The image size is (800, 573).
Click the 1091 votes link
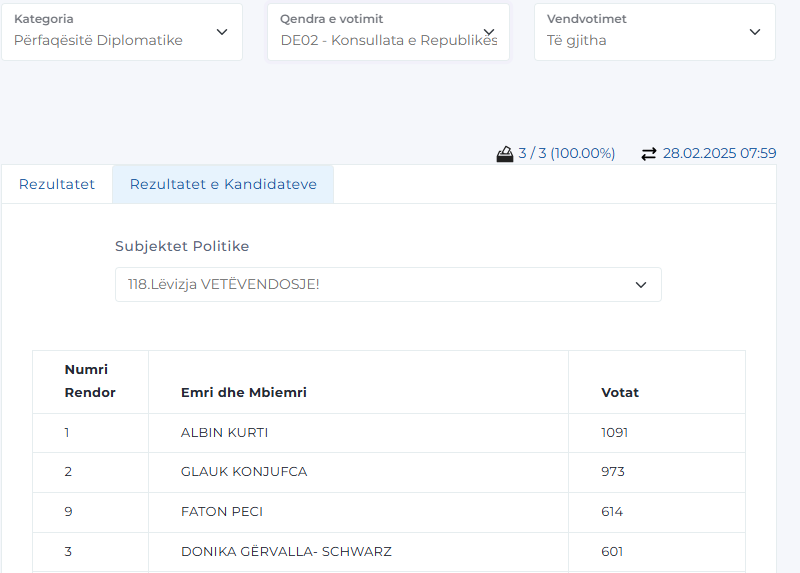(614, 433)
